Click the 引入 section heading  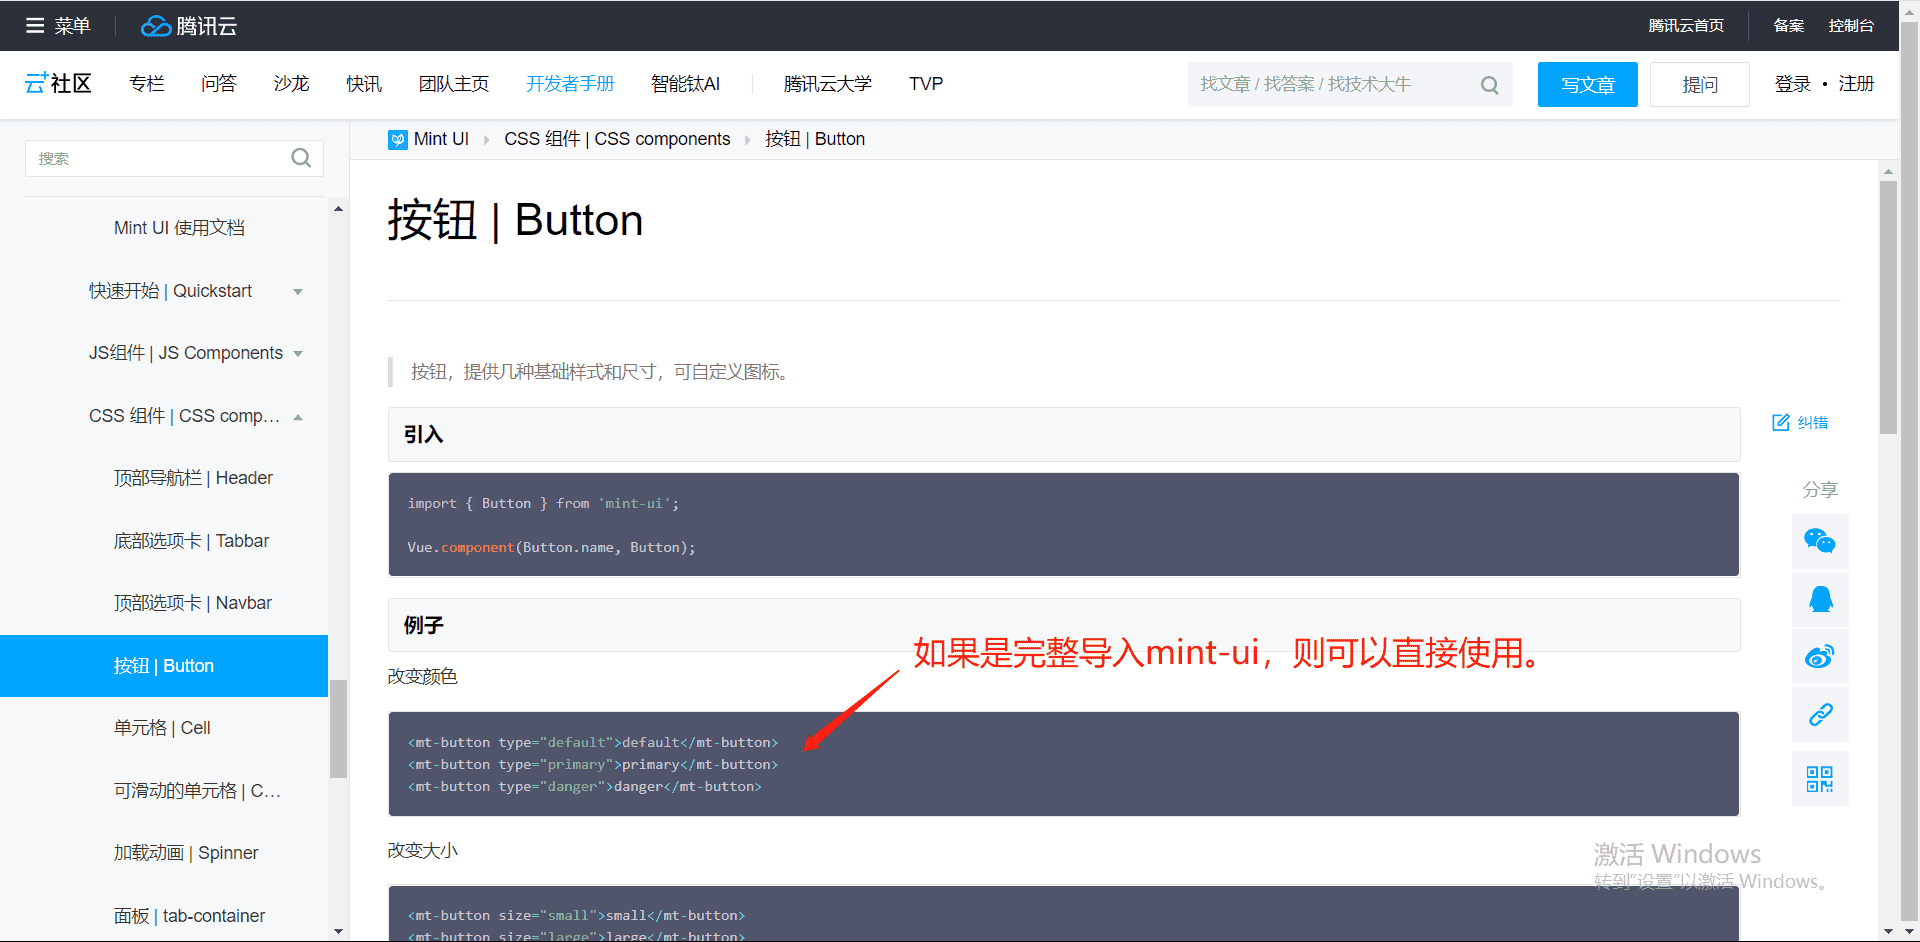423,435
